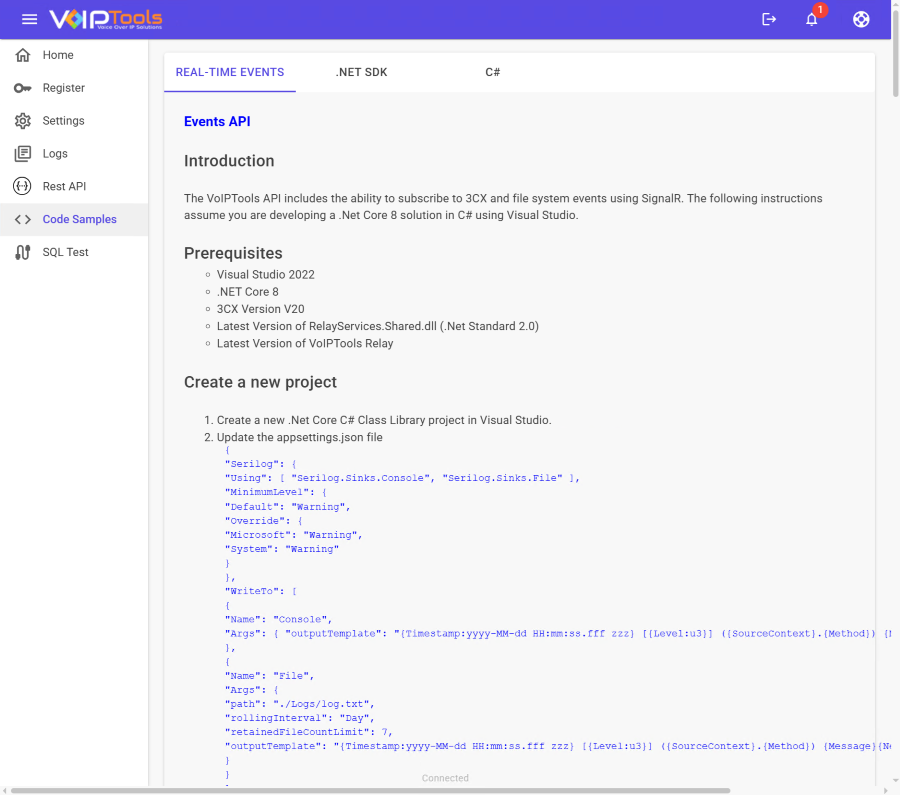The height and width of the screenshot is (795, 900).
Task: Click the Code Samples brackets icon
Action: pos(23,219)
